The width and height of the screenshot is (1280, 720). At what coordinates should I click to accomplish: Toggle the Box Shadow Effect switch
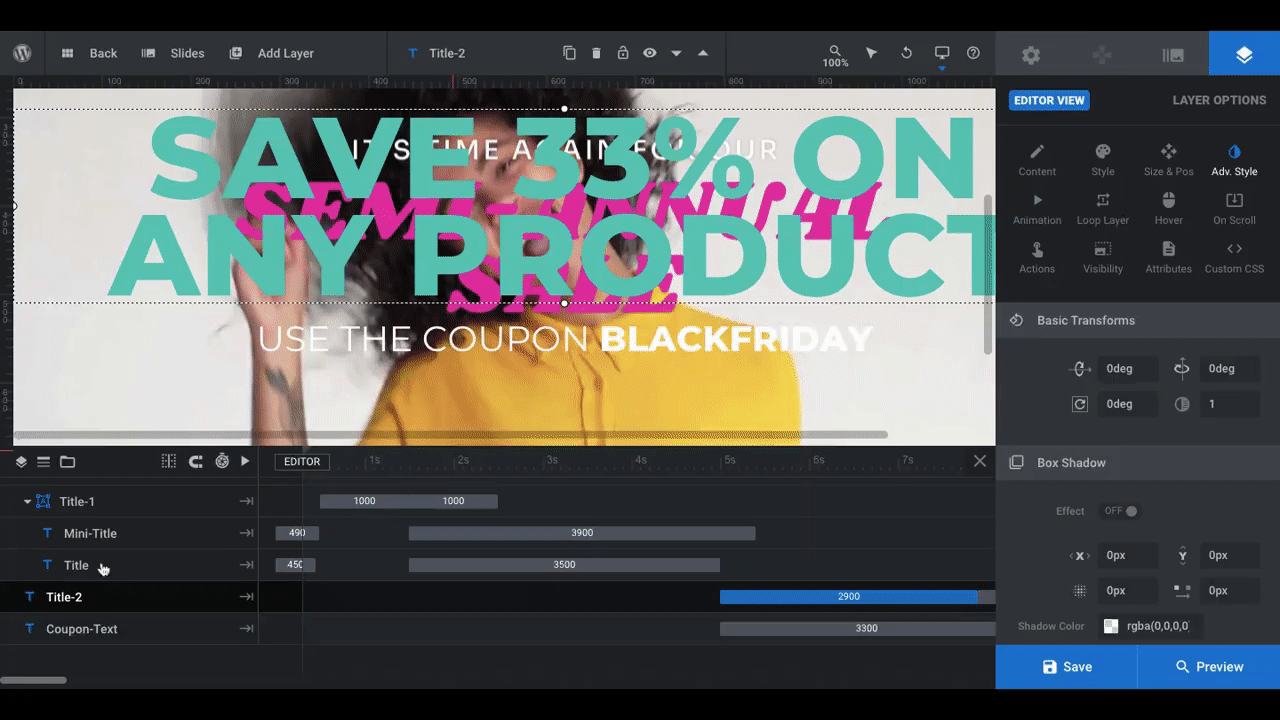pyautogui.click(x=1120, y=511)
